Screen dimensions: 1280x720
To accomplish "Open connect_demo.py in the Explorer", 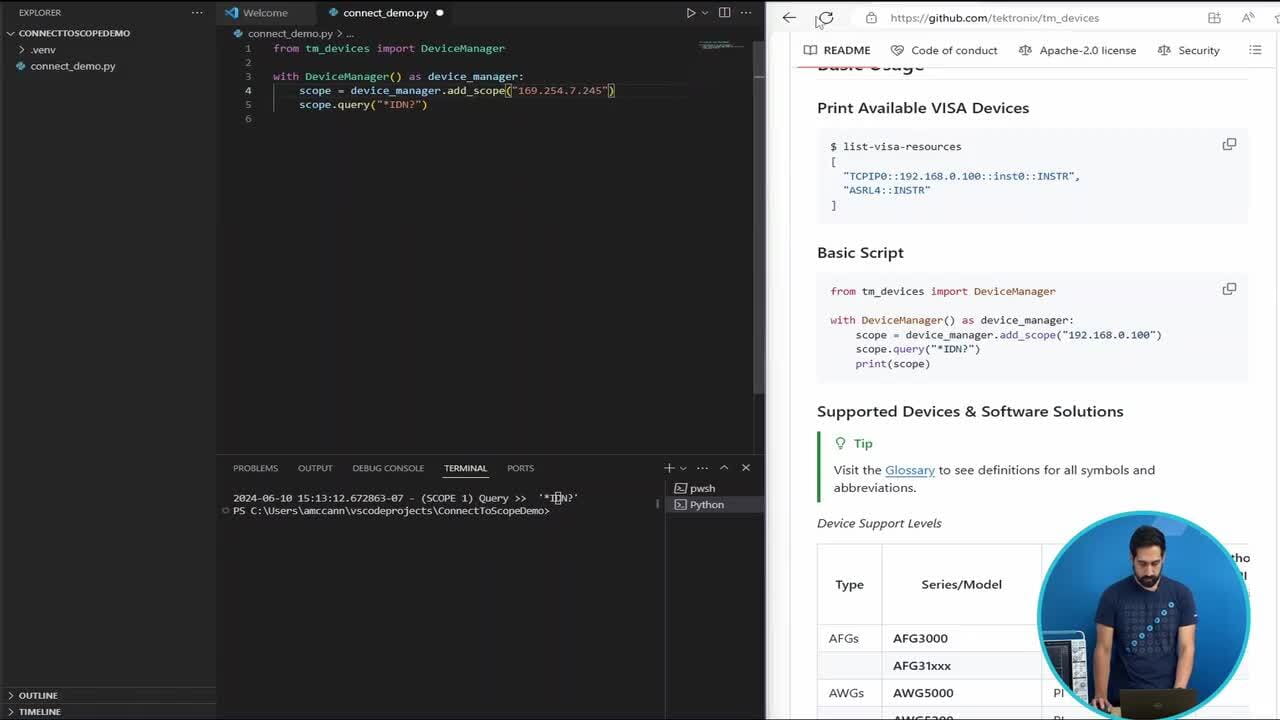I will [72, 66].
